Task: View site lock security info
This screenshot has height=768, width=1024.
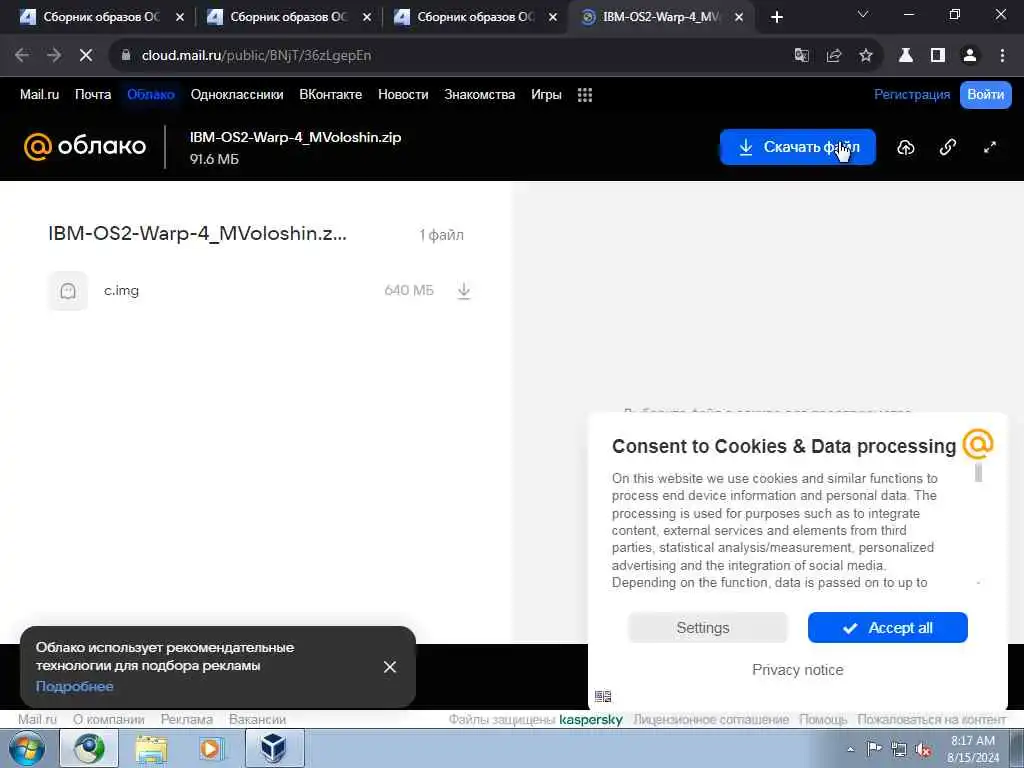Action: pyautogui.click(x=125, y=56)
